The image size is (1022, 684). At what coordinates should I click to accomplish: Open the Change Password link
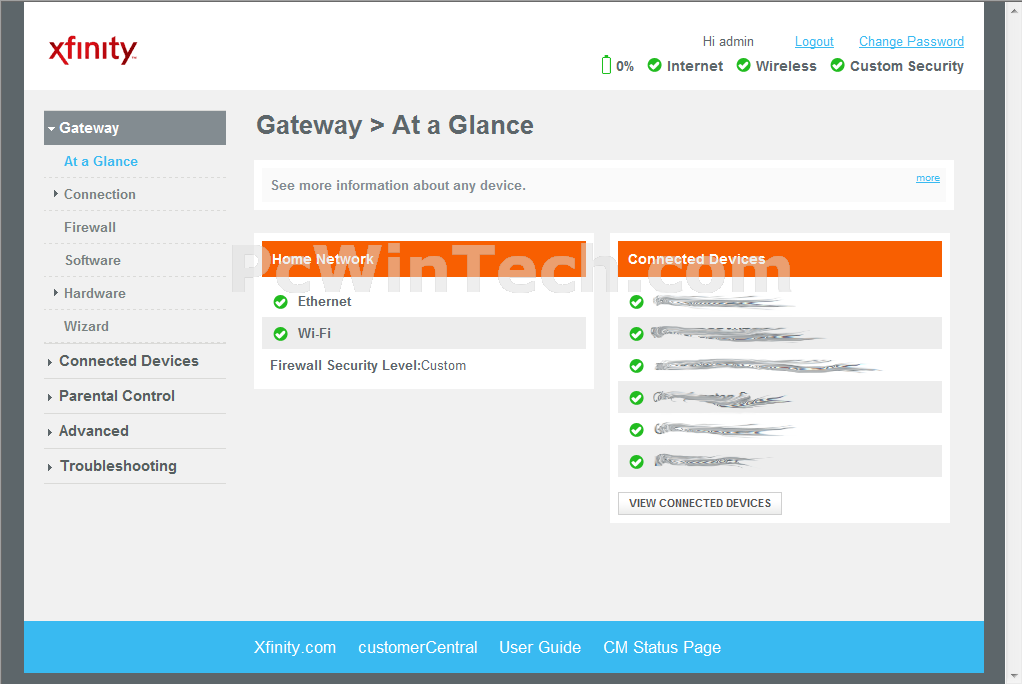pos(911,42)
